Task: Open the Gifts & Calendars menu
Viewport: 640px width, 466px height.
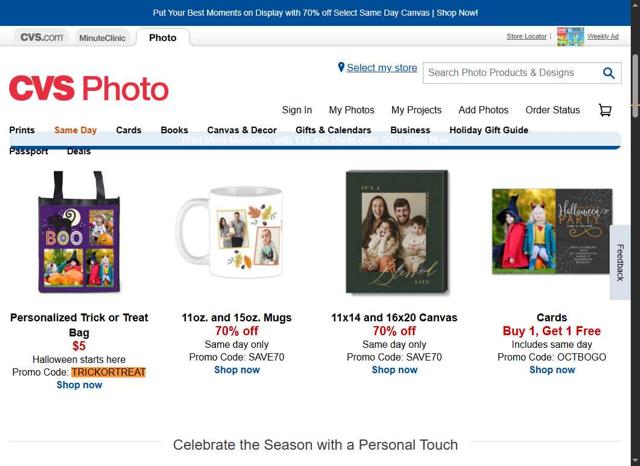Action: (333, 130)
